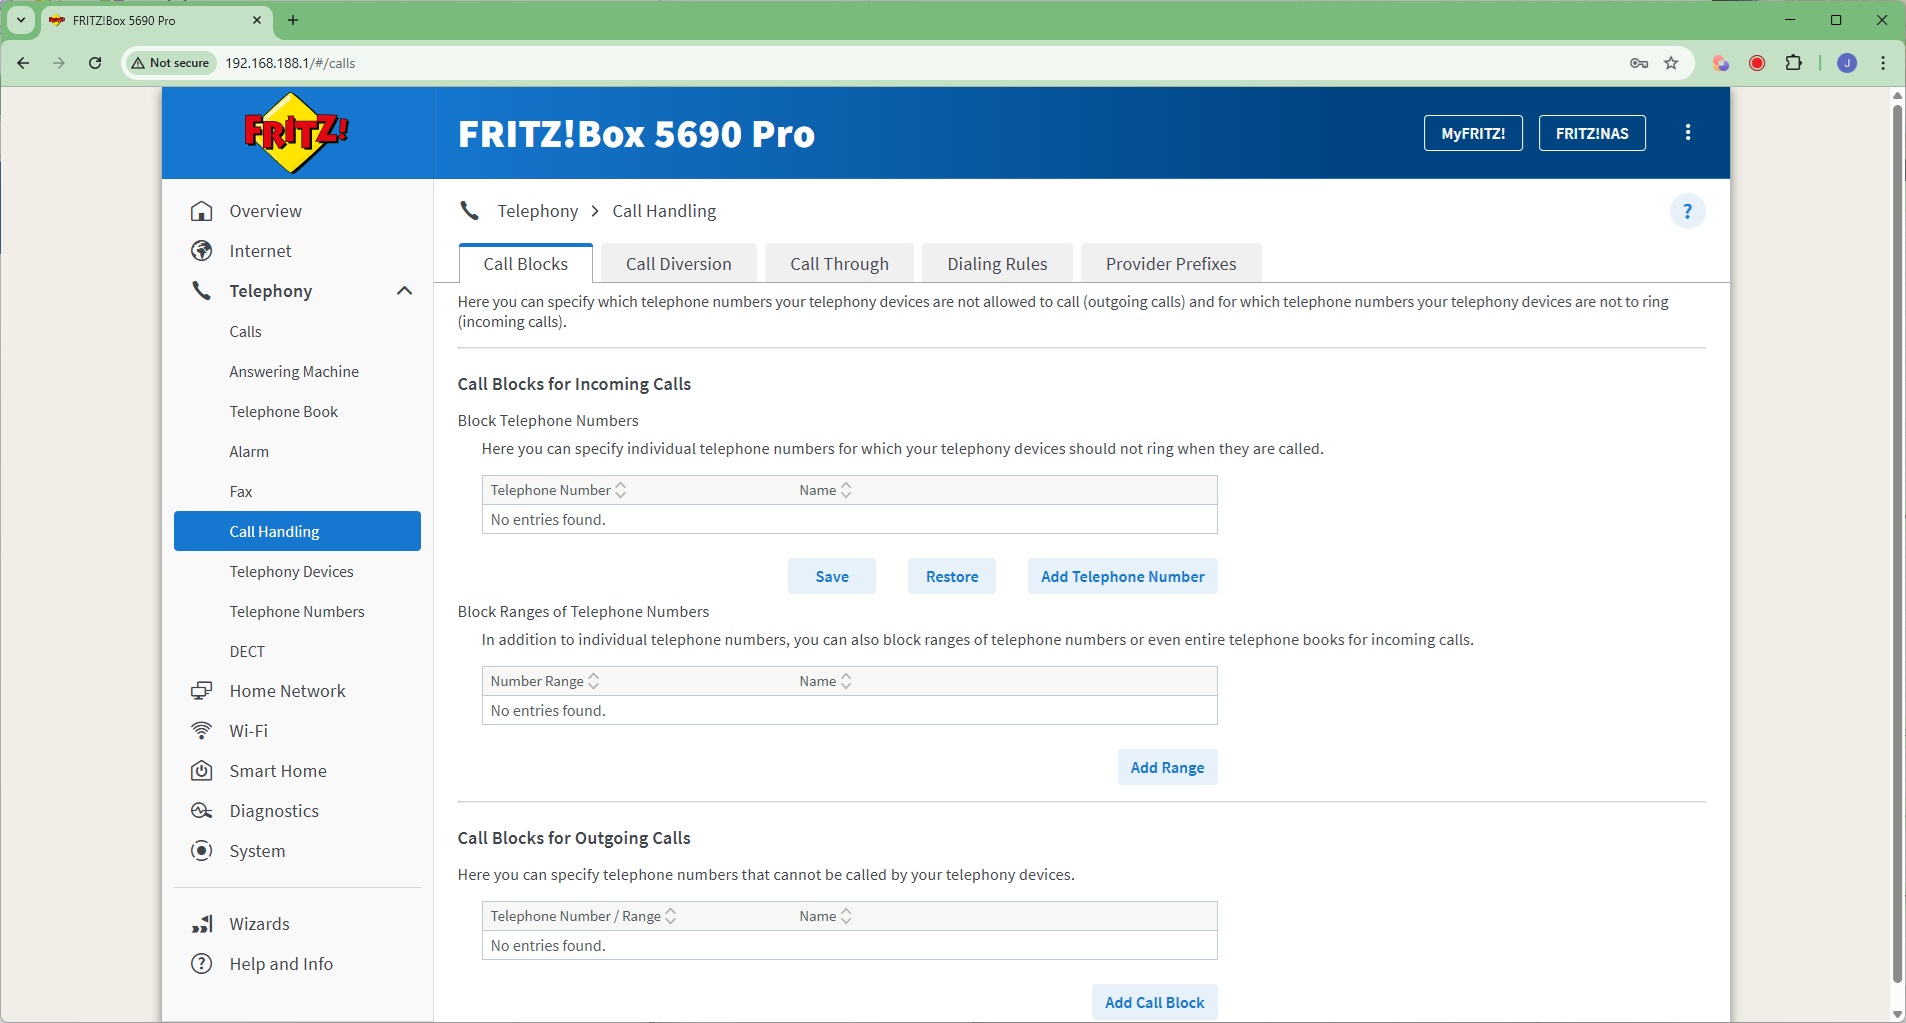Click the Wi-Fi signal icon

pyautogui.click(x=202, y=731)
